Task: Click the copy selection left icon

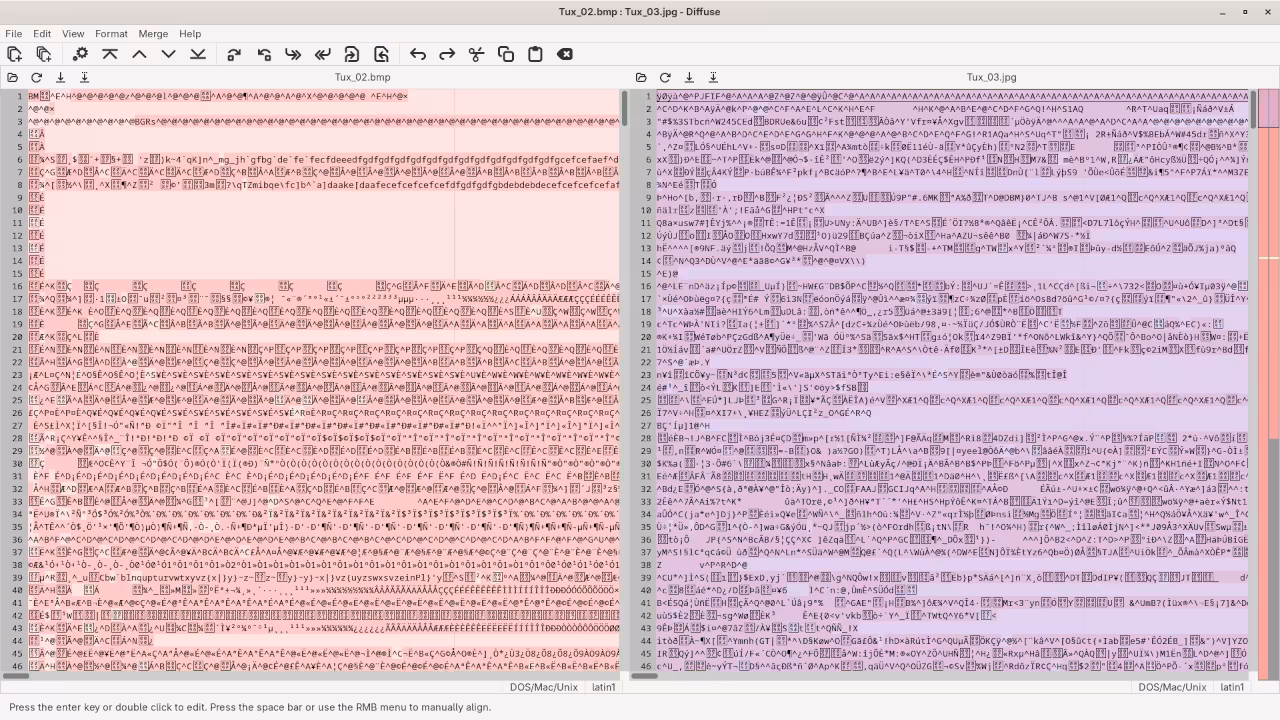Action: tap(264, 54)
